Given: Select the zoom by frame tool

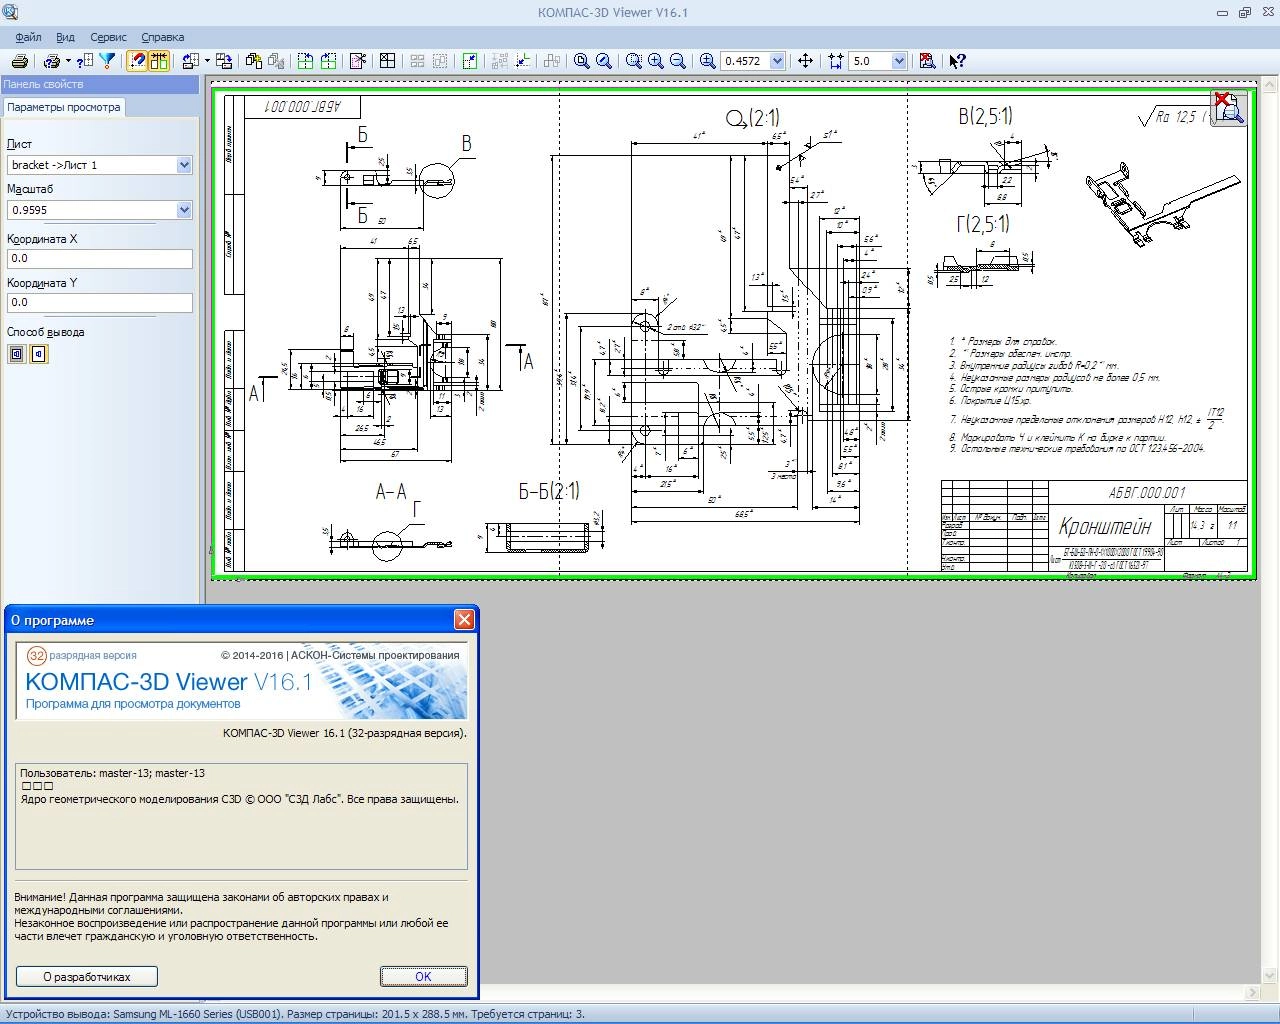Looking at the screenshot, I should [x=634, y=61].
